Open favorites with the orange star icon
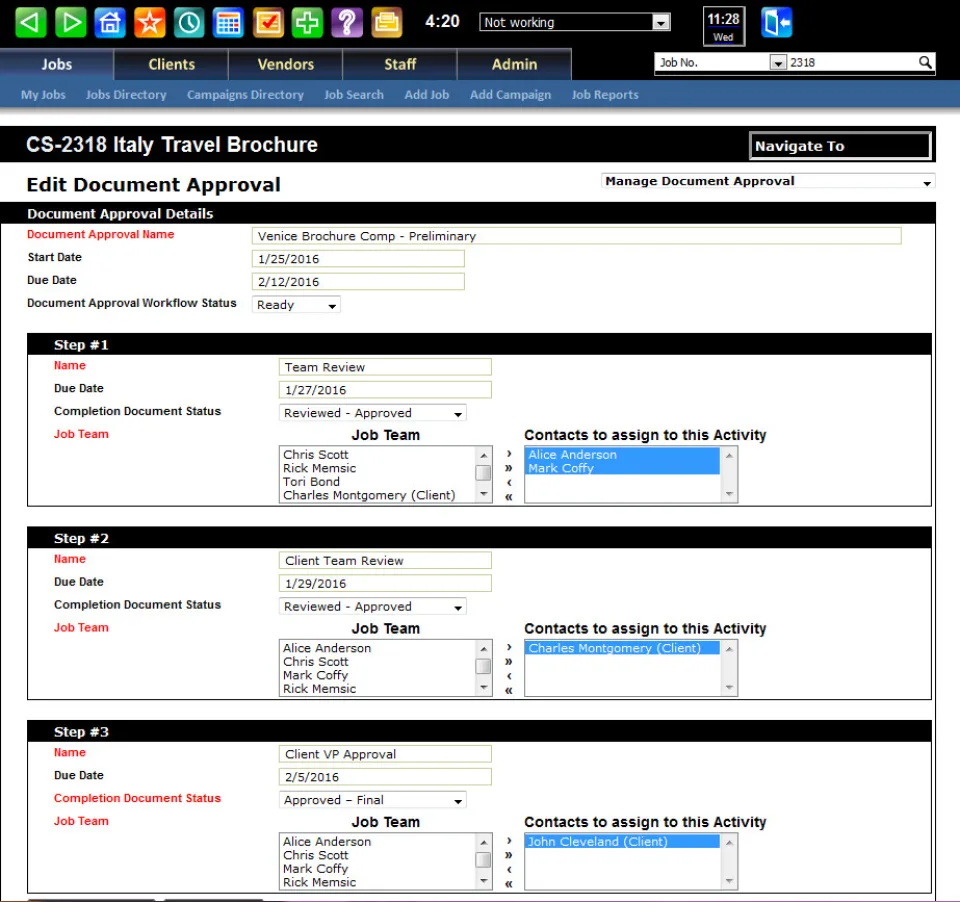Screen dimensions: 960x902 pyautogui.click(x=149, y=23)
